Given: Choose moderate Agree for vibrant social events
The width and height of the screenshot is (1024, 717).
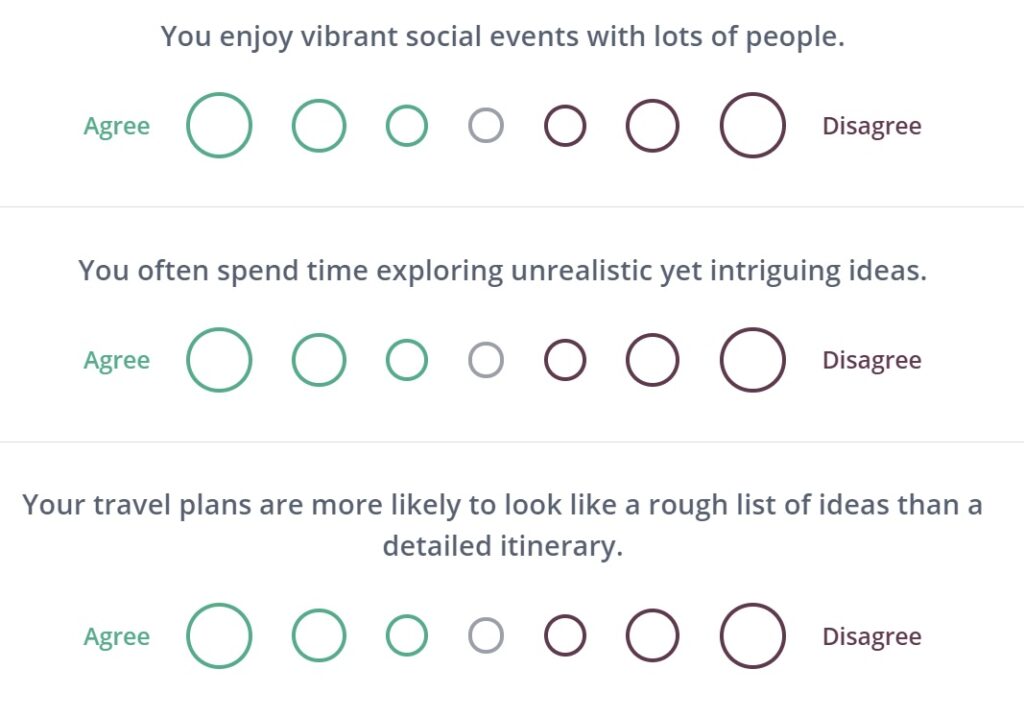Looking at the screenshot, I should (x=319, y=125).
